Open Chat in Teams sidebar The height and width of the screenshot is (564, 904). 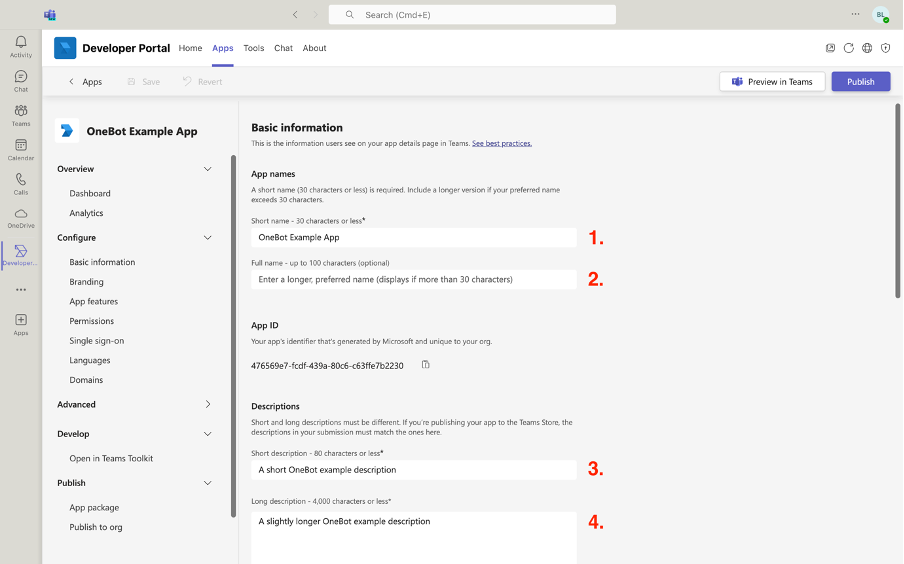[21, 81]
